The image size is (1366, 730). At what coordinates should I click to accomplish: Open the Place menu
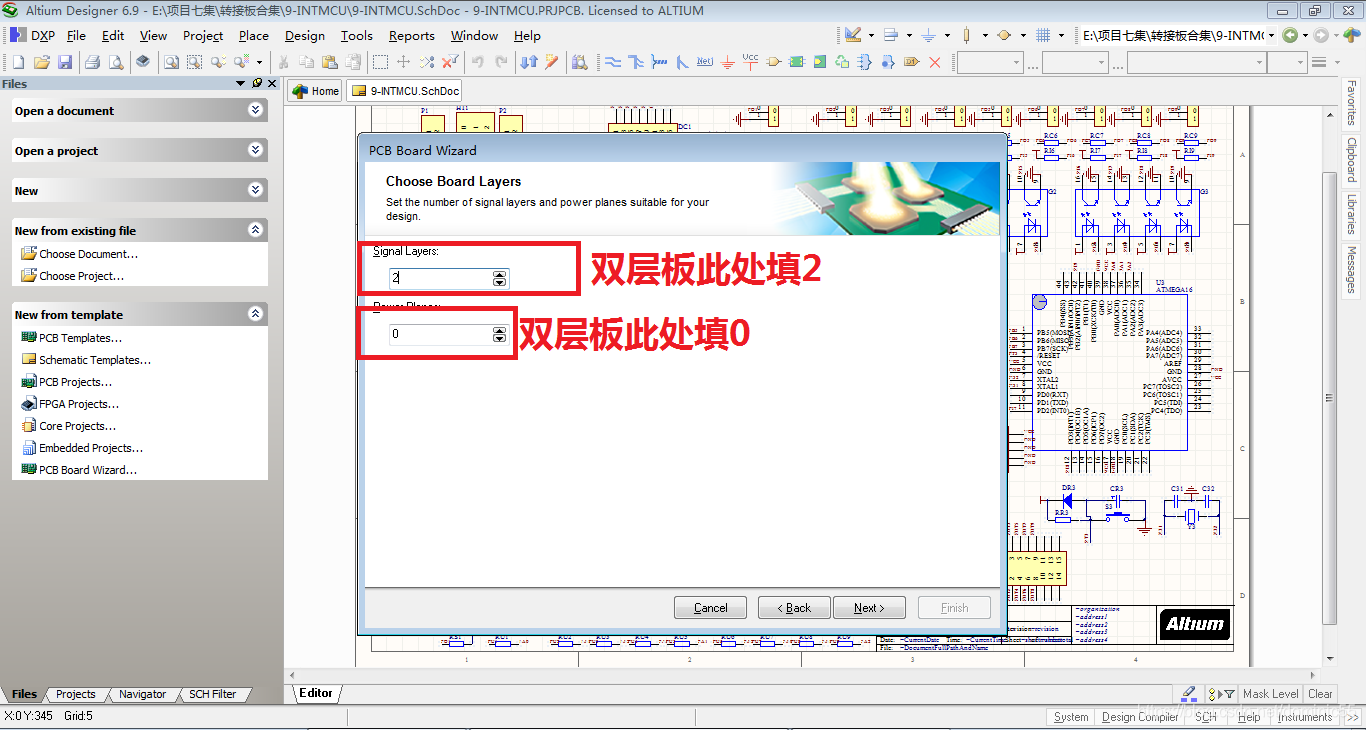(x=253, y=35)
